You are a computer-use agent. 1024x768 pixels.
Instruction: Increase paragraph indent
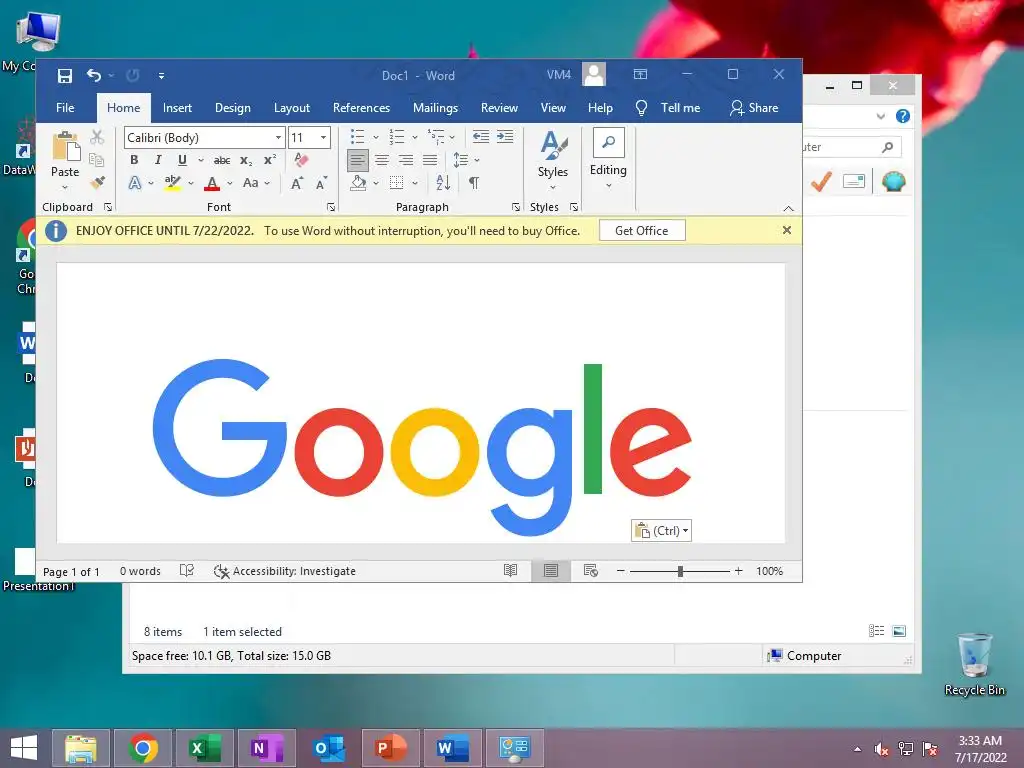pyautogui.click(x=505, y=136)
